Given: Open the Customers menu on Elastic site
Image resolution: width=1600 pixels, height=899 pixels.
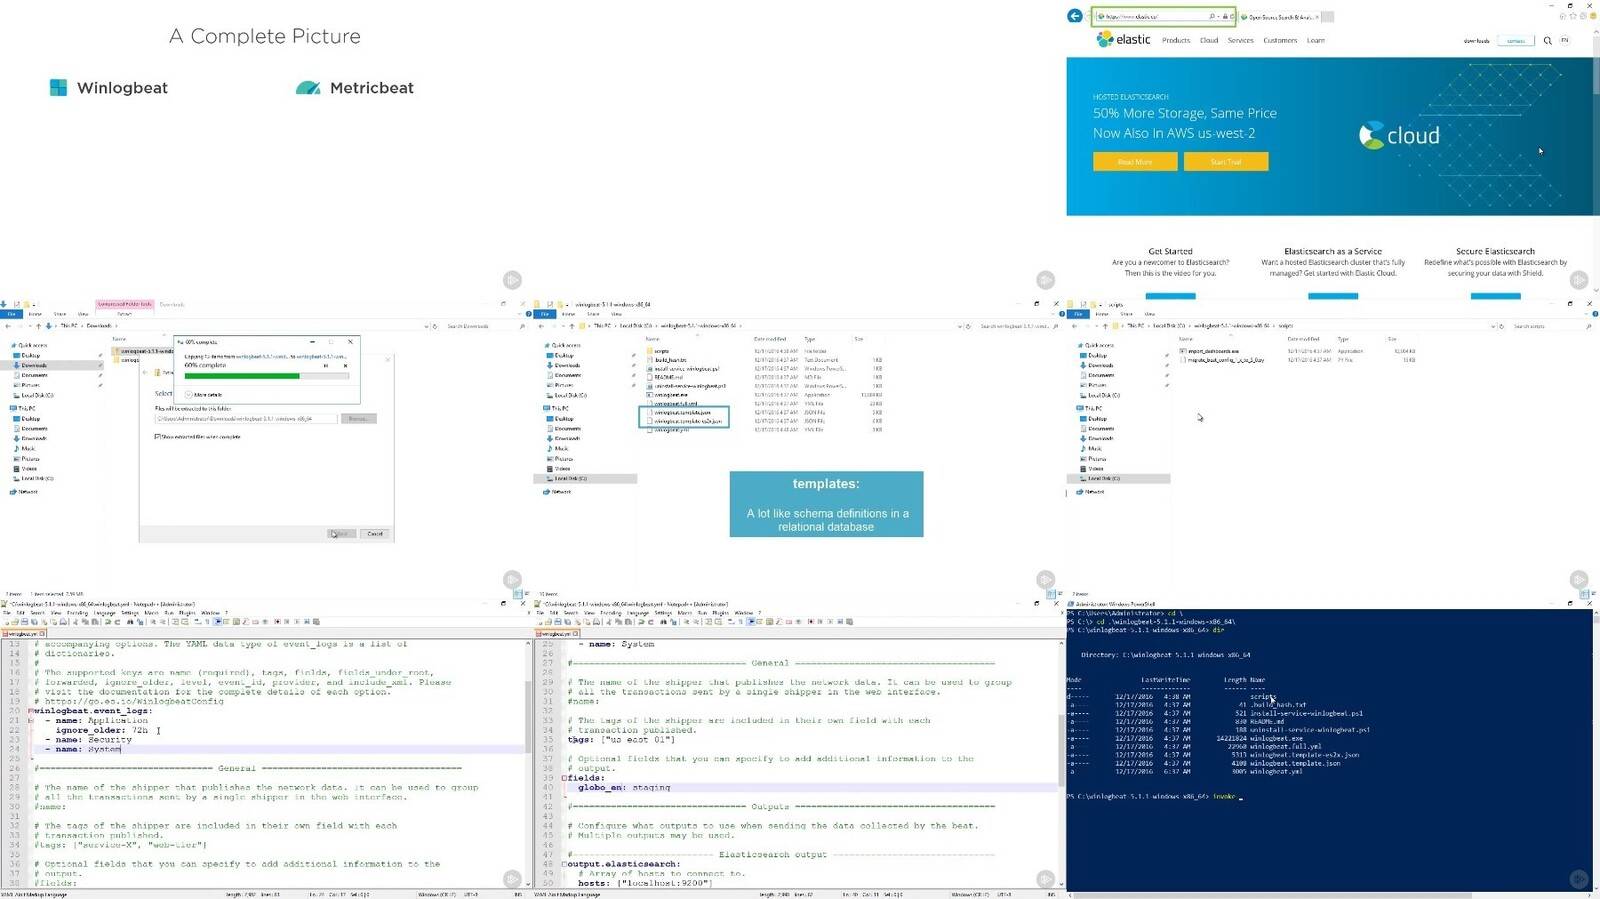Looking at the screenshot, I should click(x=1280, y=41).
